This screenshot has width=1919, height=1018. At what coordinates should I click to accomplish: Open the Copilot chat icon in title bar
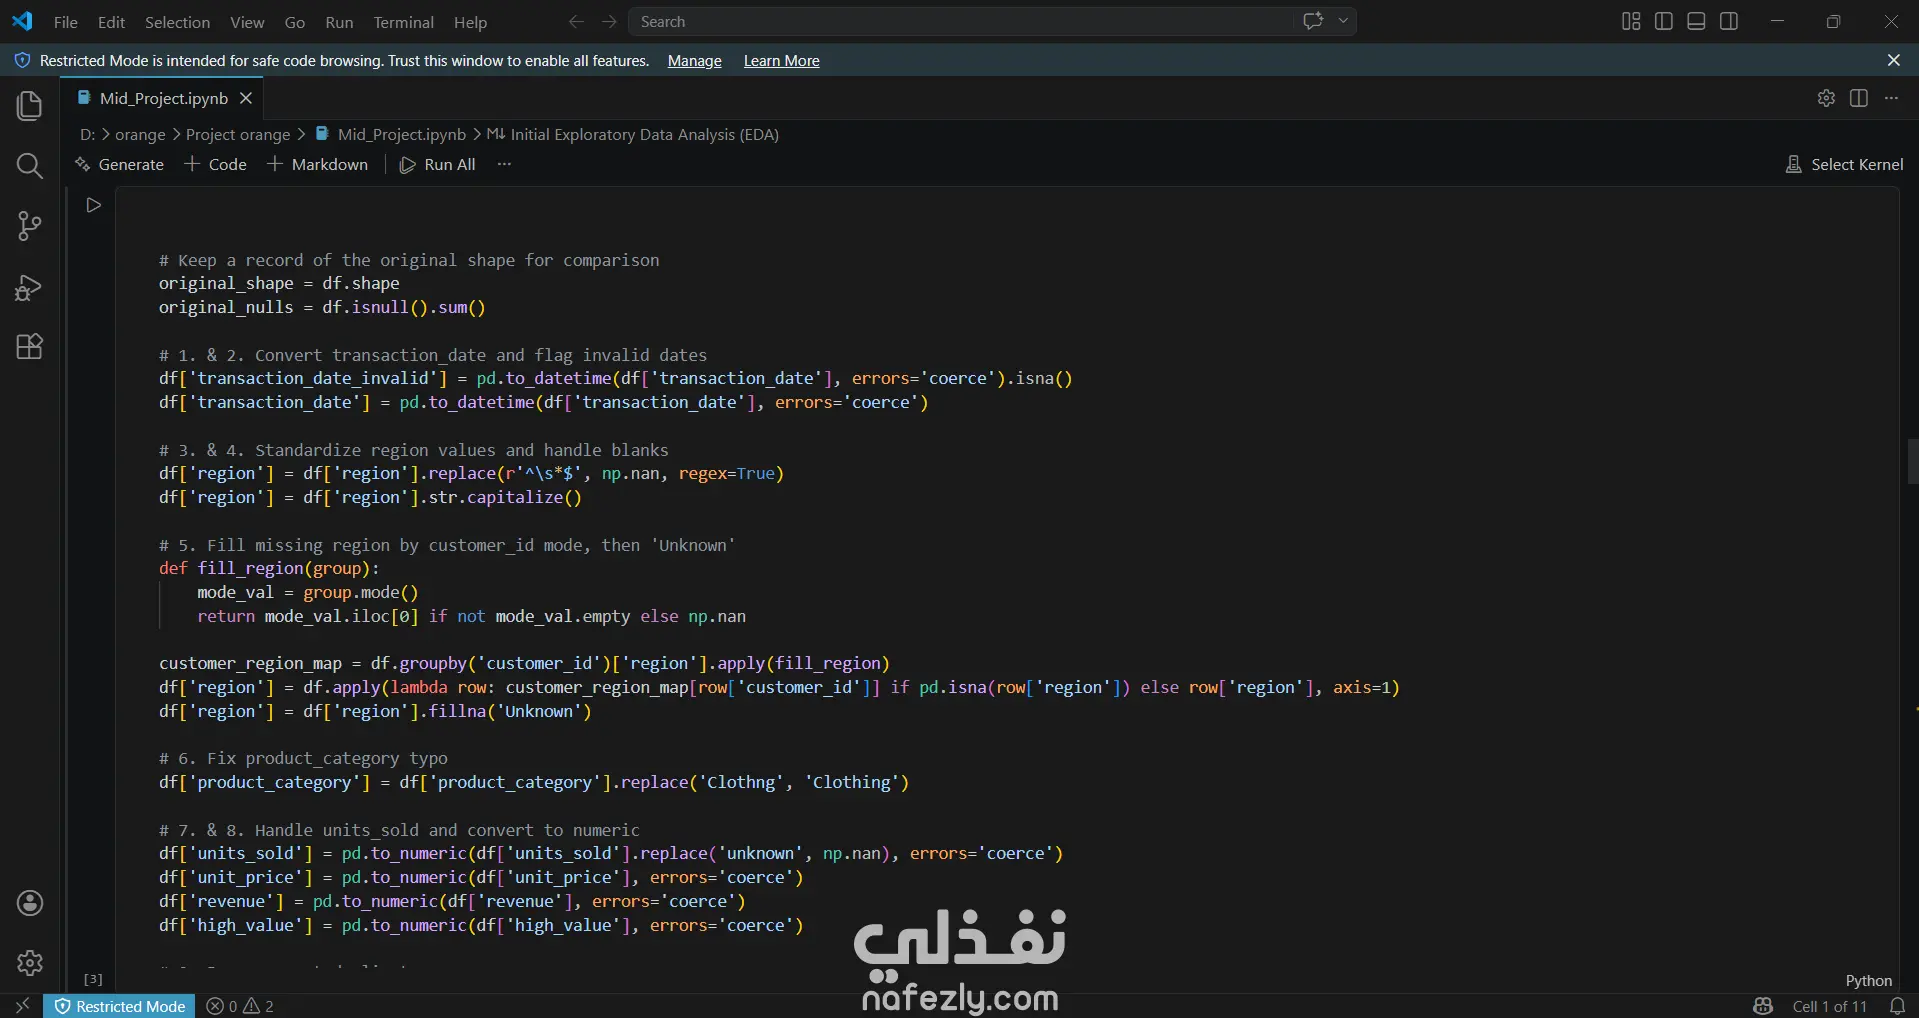[x=1313, y=21]
